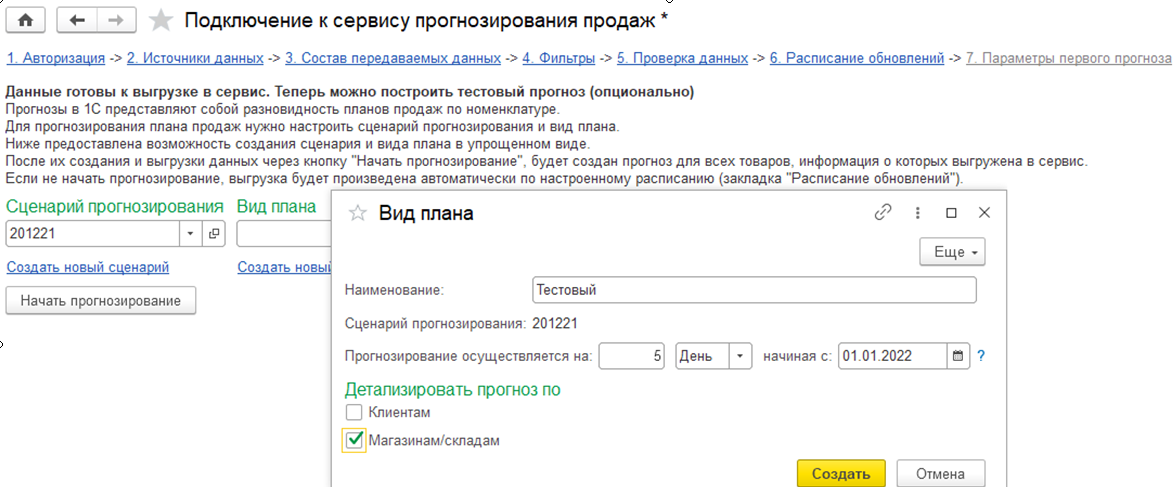The width and height of the screenshot is (1176, 496).
Task: Uncheck the Магазинам/складам checkbox
Action: point(353,439)
